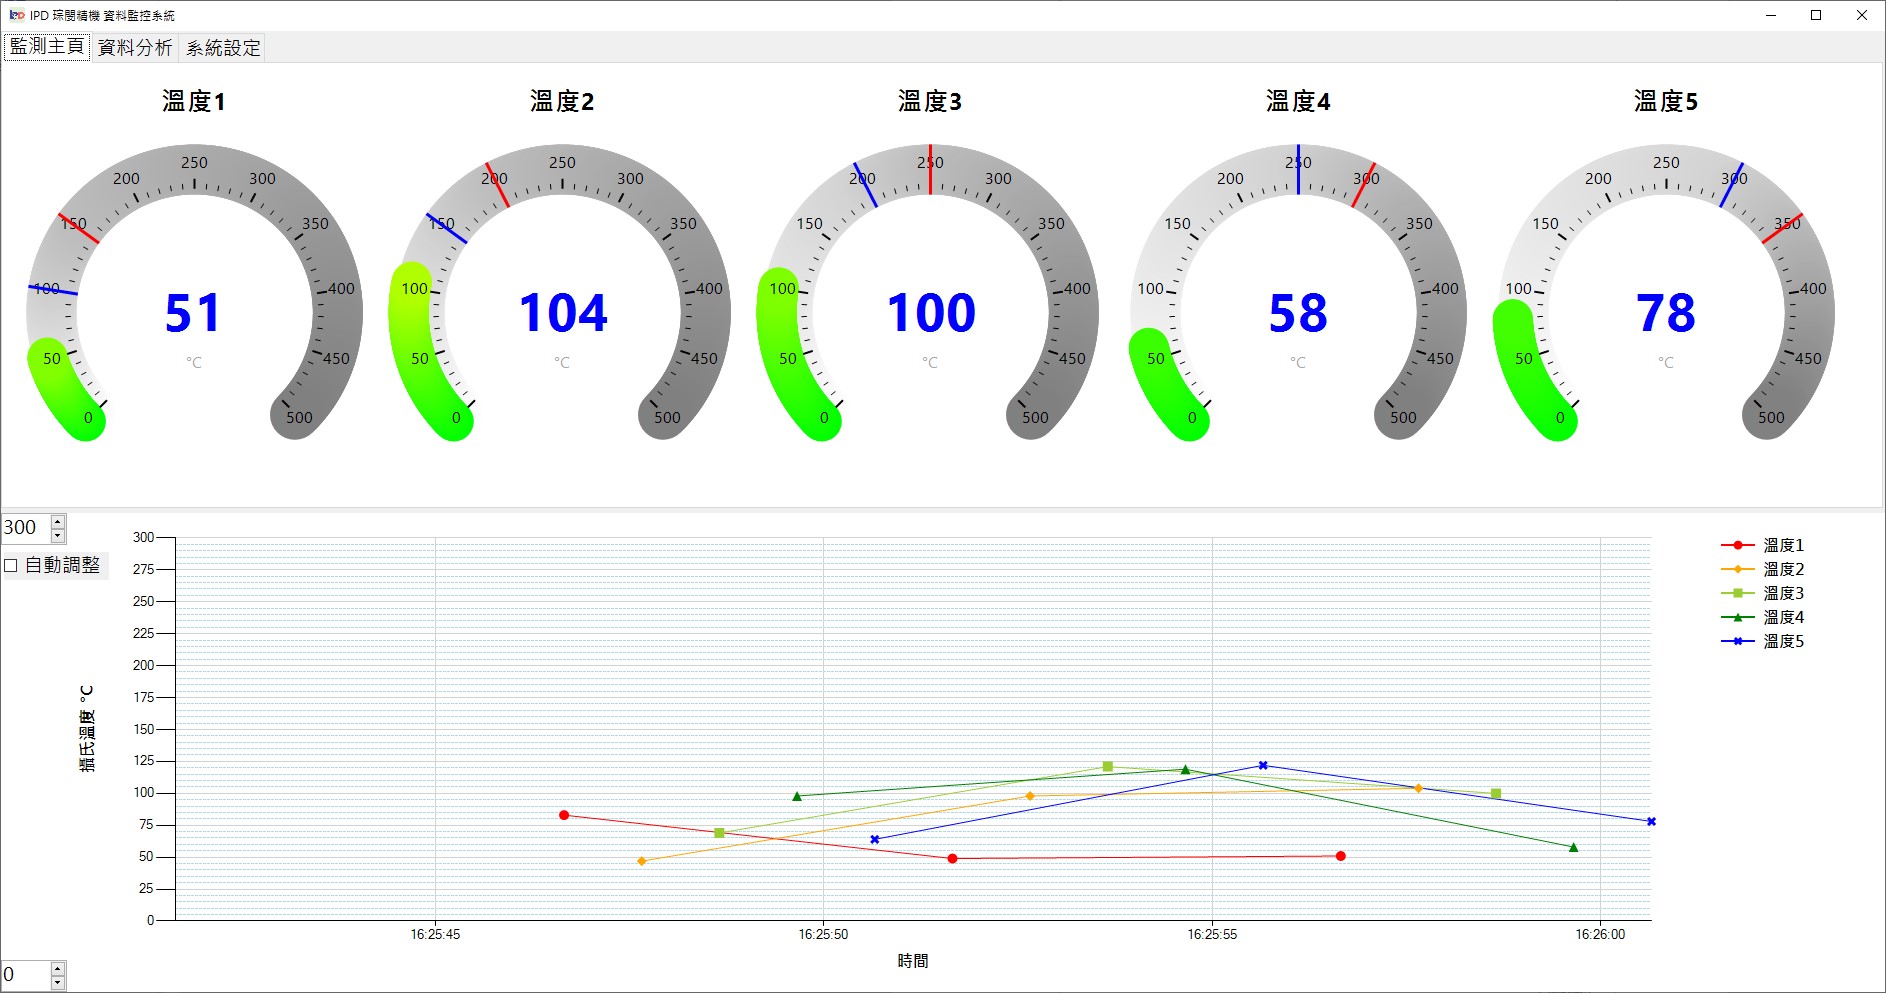1886x993 pixels.
Task: Open the 系統設定 tab
Action: pyautogui.click(x=223, y=47)
